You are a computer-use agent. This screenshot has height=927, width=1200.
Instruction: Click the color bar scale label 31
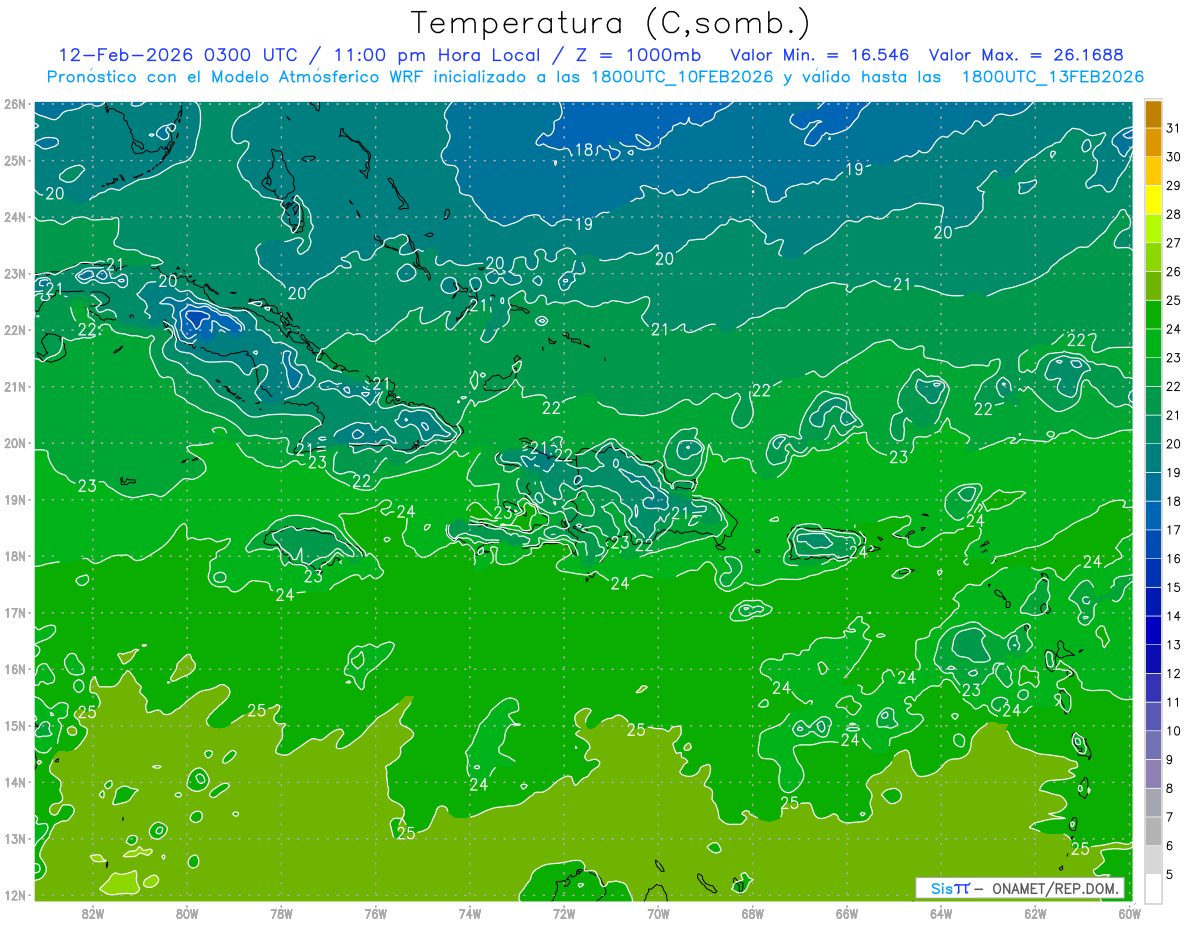[1174, 126]
